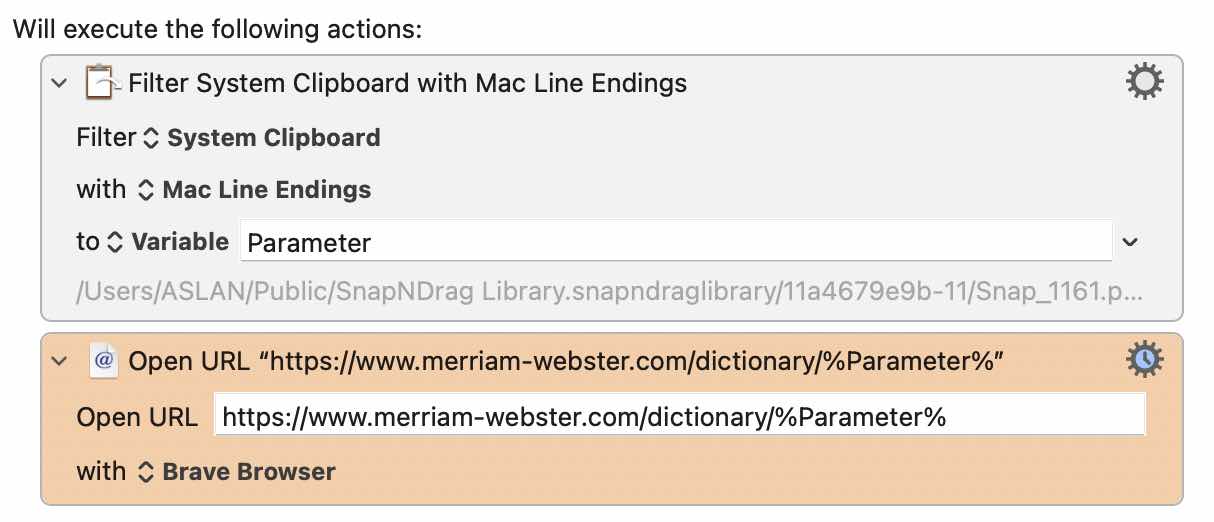Click into the merriam-webster URL text field
Viewport: 1214px width, 522px height.
click(680, 416)
